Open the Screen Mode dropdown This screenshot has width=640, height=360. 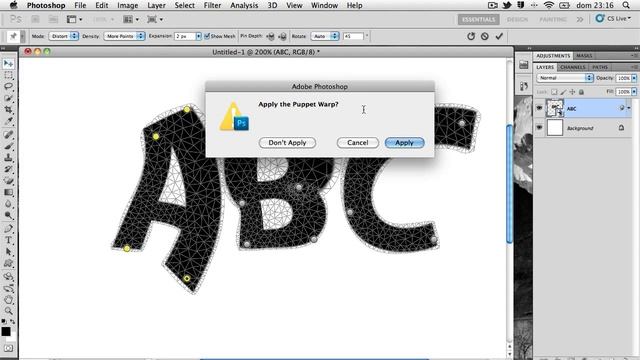click(155, 19)
